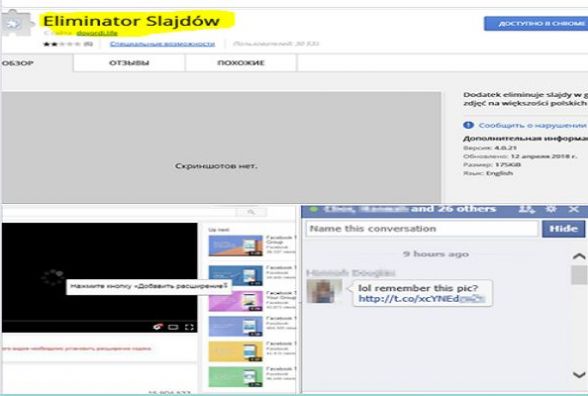Open the t.co link in the message
The width and height of the screenshot is (588, 396).
point(422,299)
